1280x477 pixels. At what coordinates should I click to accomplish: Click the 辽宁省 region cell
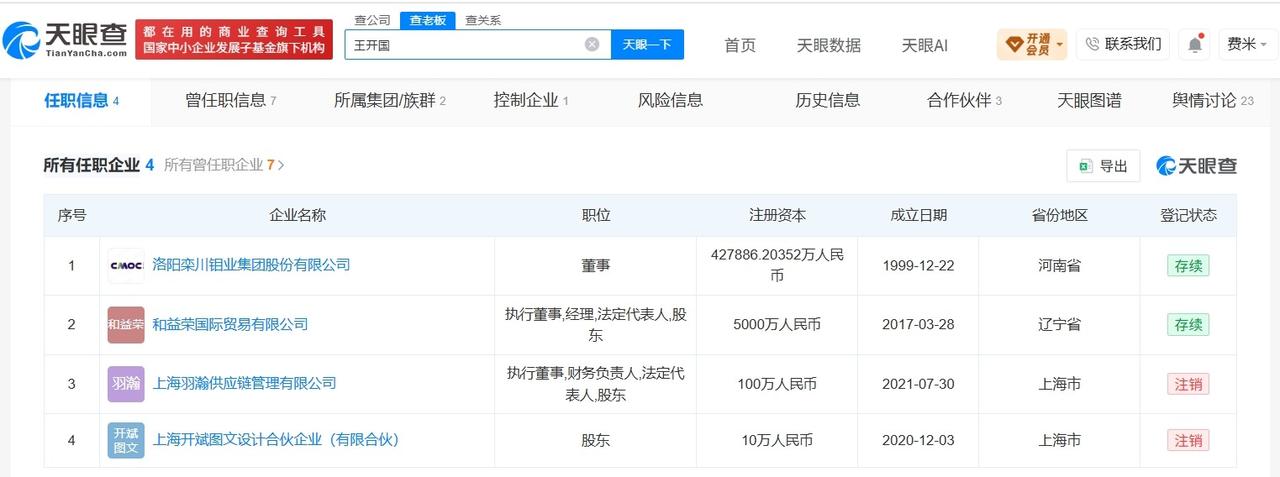(x=1060, y=324)
